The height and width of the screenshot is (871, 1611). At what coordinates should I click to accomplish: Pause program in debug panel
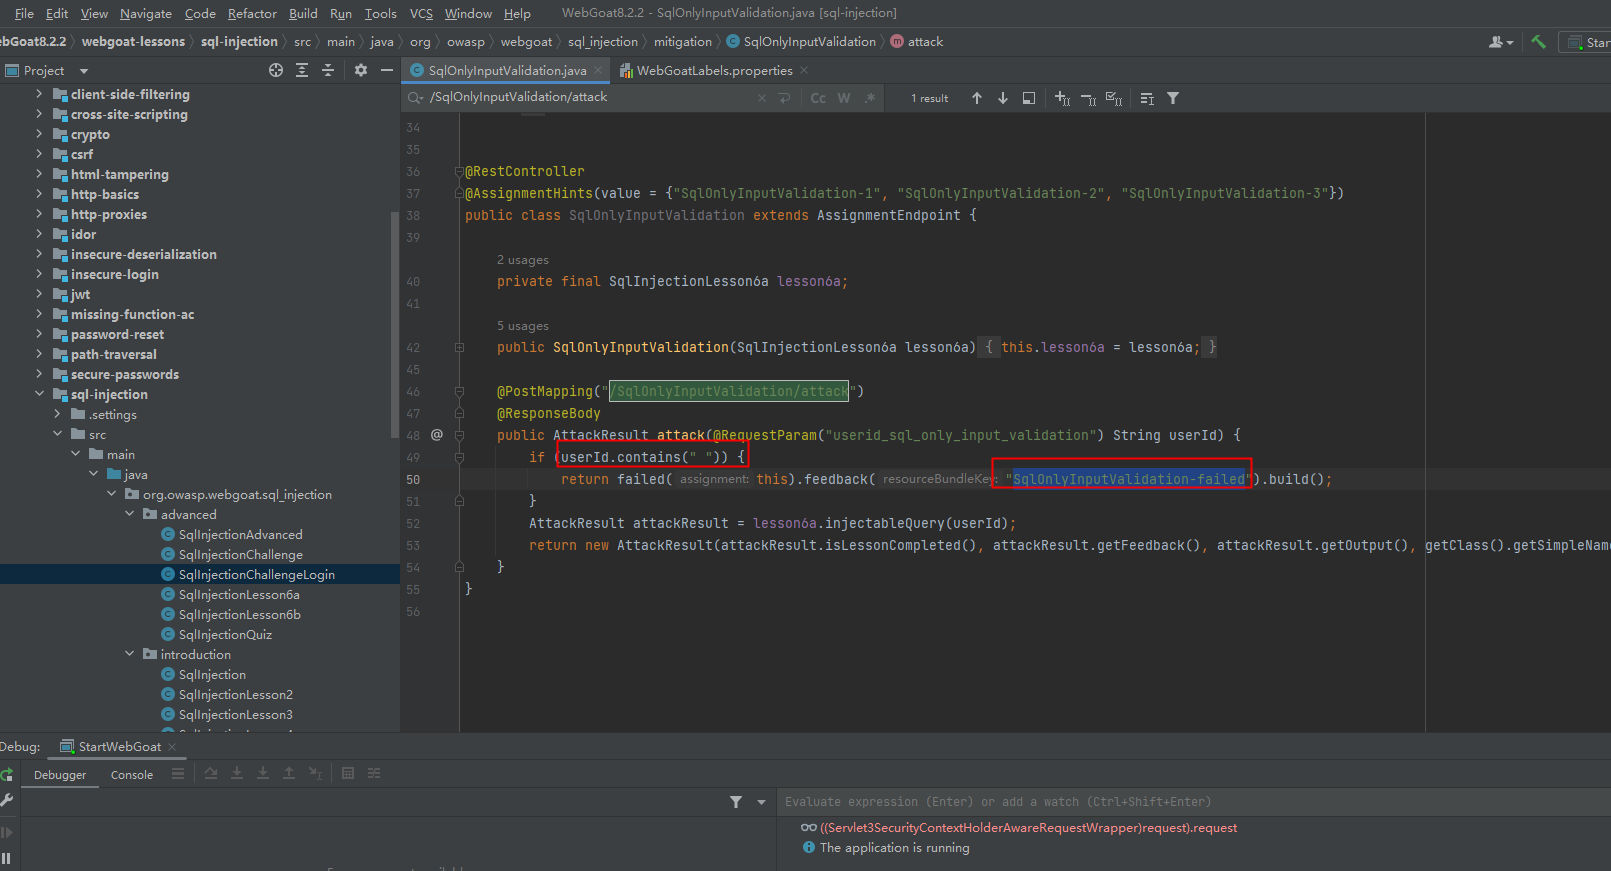[x=7, y=858]
